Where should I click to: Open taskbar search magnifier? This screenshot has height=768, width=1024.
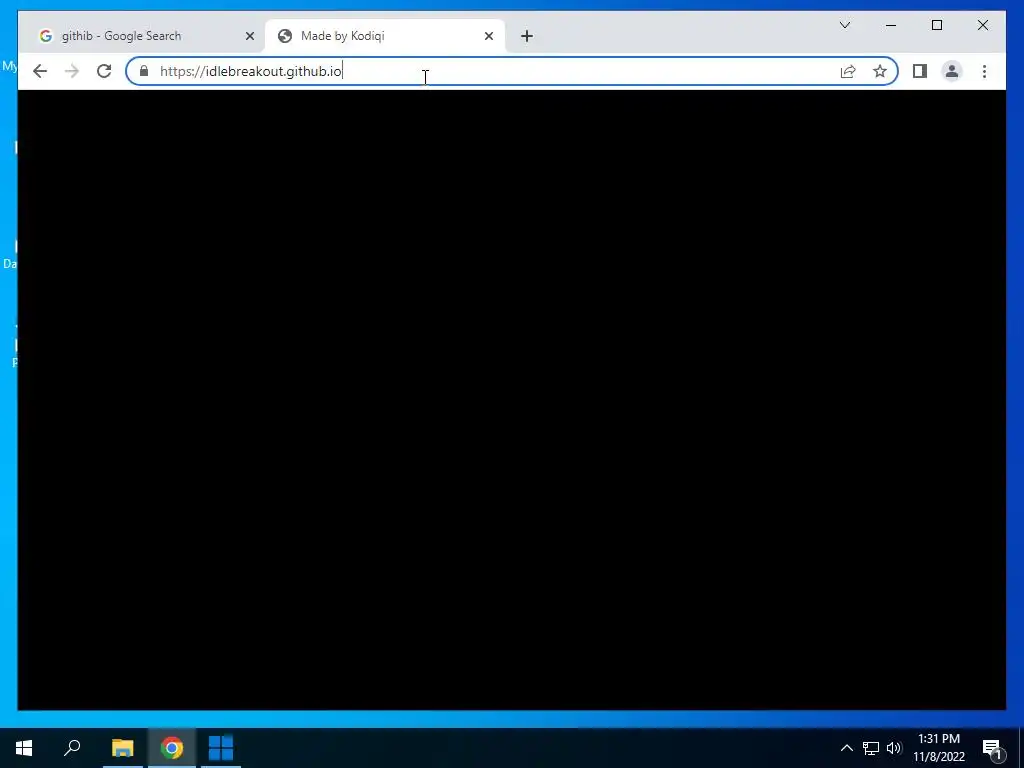pos(72,748)
